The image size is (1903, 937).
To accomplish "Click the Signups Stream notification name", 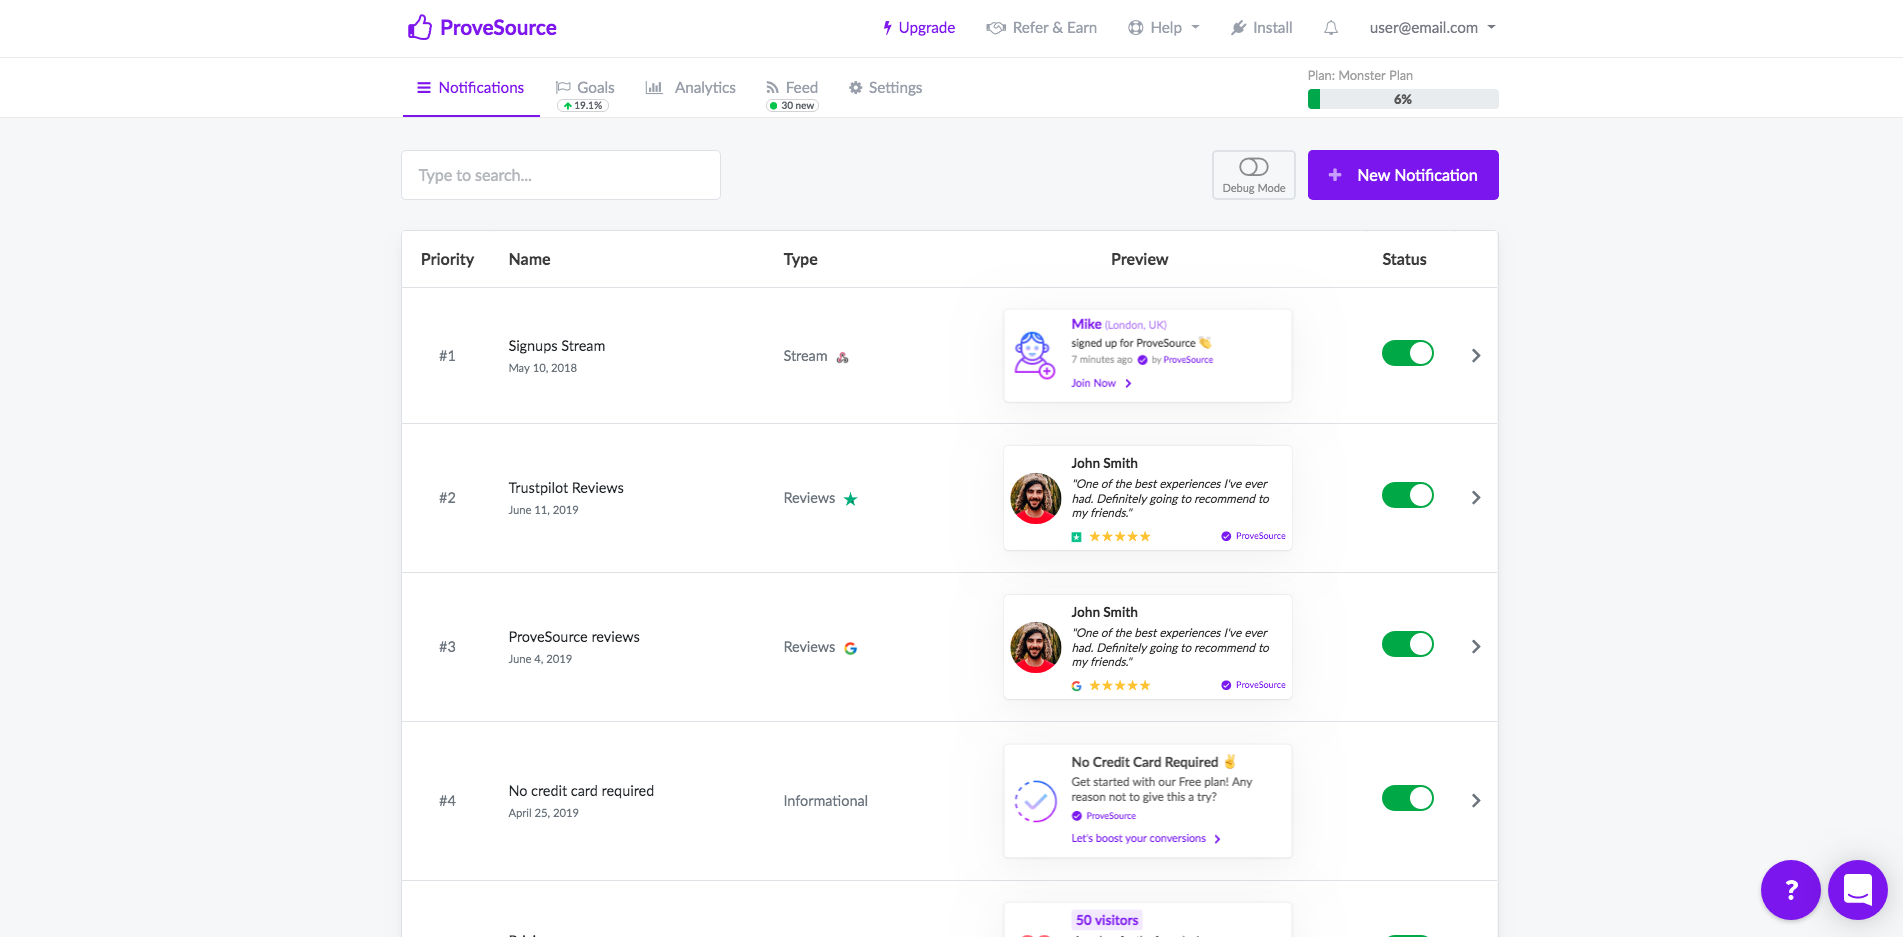I will [x=557, y=346].
